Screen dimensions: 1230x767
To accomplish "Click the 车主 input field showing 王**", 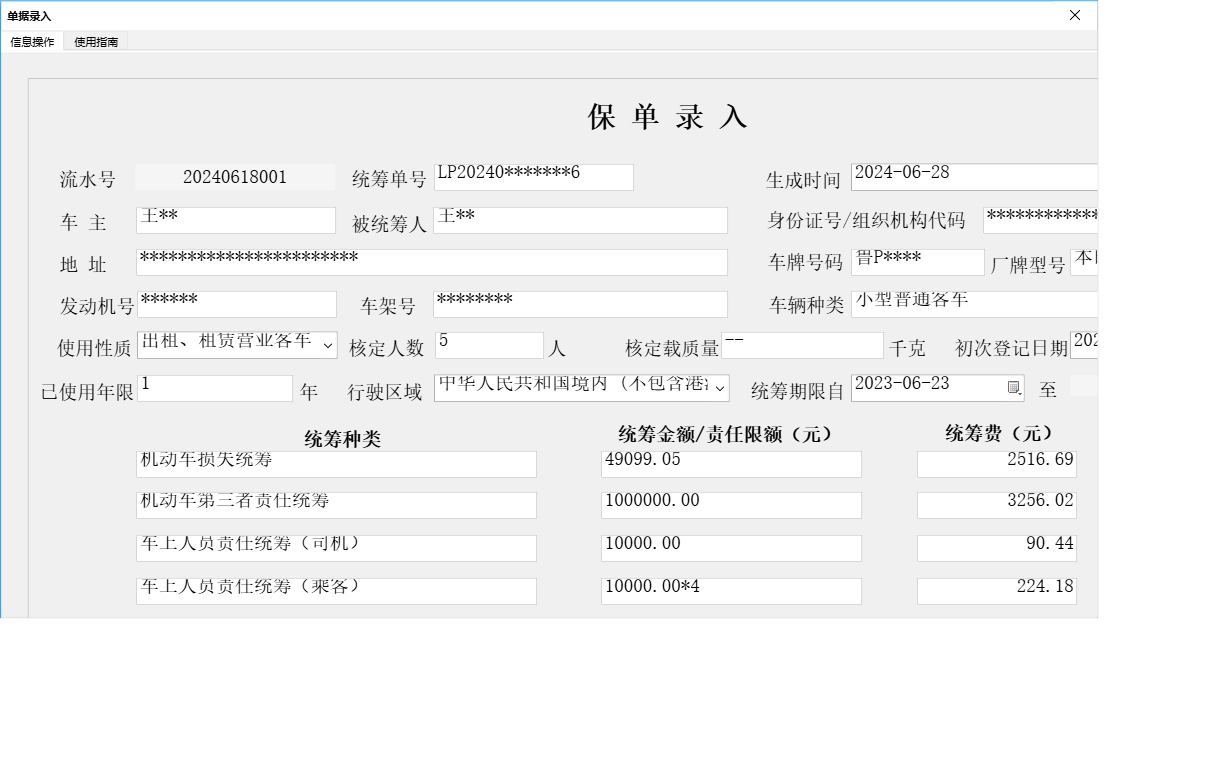I will tap(235, 220).
